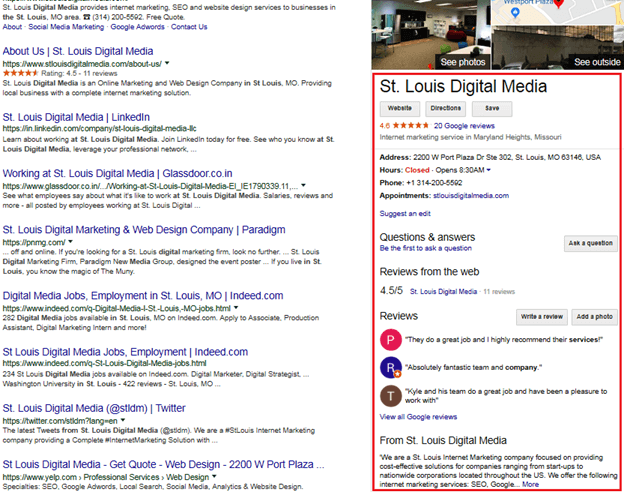Click the Add a photo button
Screen dimensions: 624x492
click(x=594, y=316)
